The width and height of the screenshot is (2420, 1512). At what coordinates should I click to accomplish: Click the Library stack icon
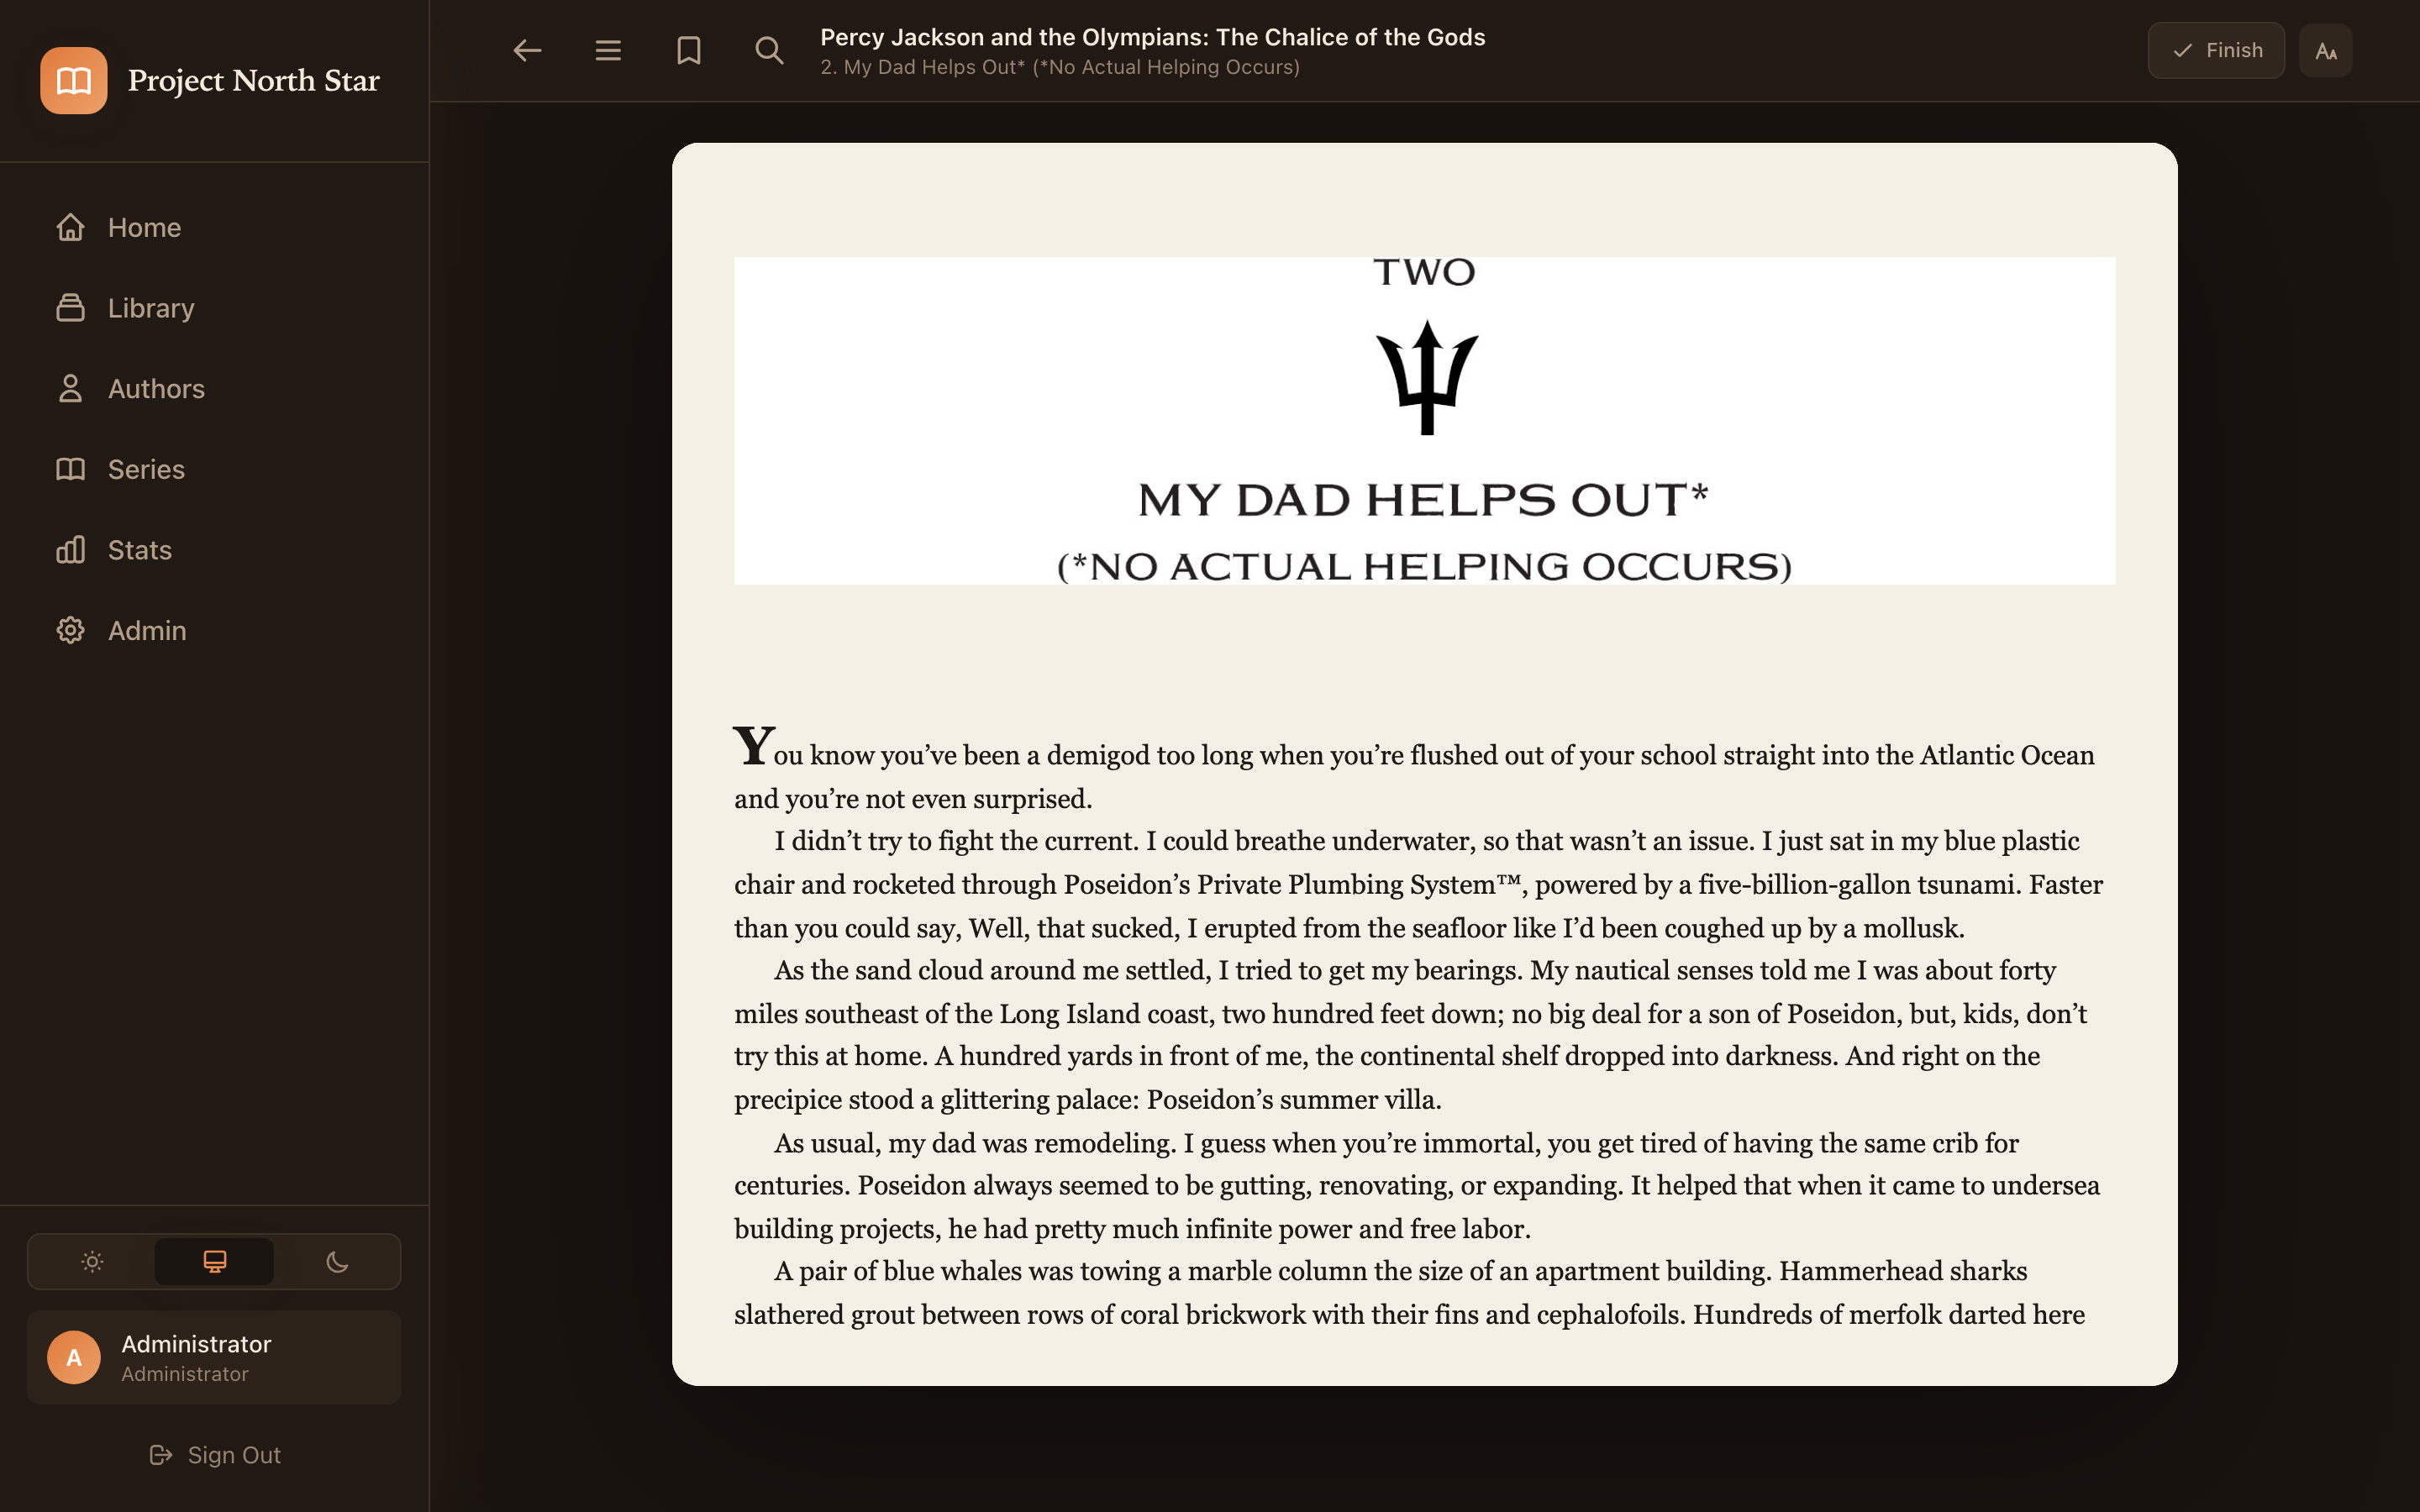click(70, 308)
